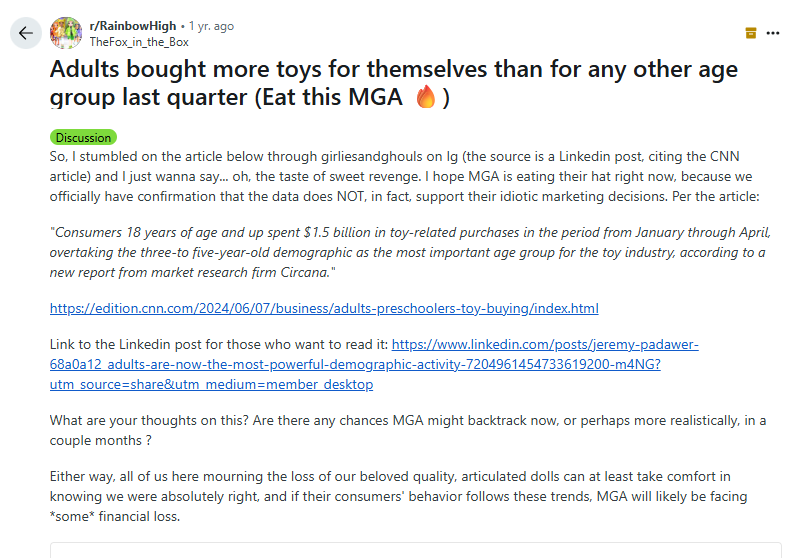Click the yellow archived post icon
The width and height of the screenshot is (786, 558).
(x=750, y=33)
